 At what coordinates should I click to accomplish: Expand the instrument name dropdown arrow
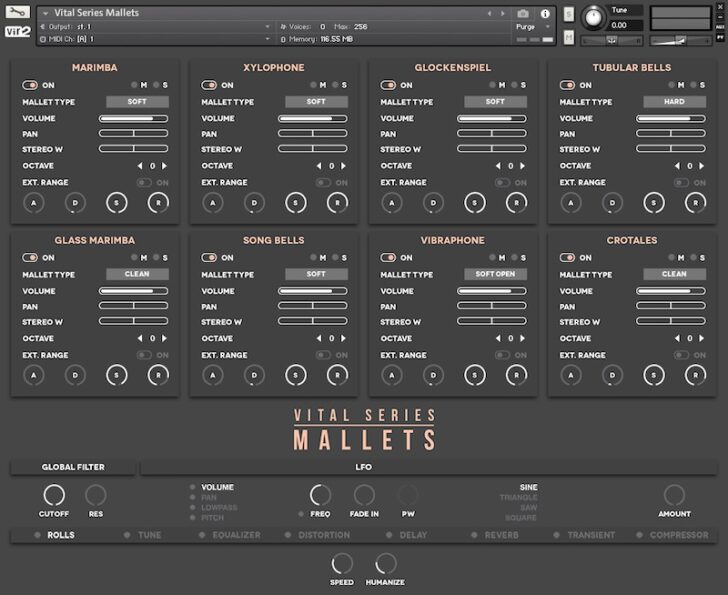(46, 13)
